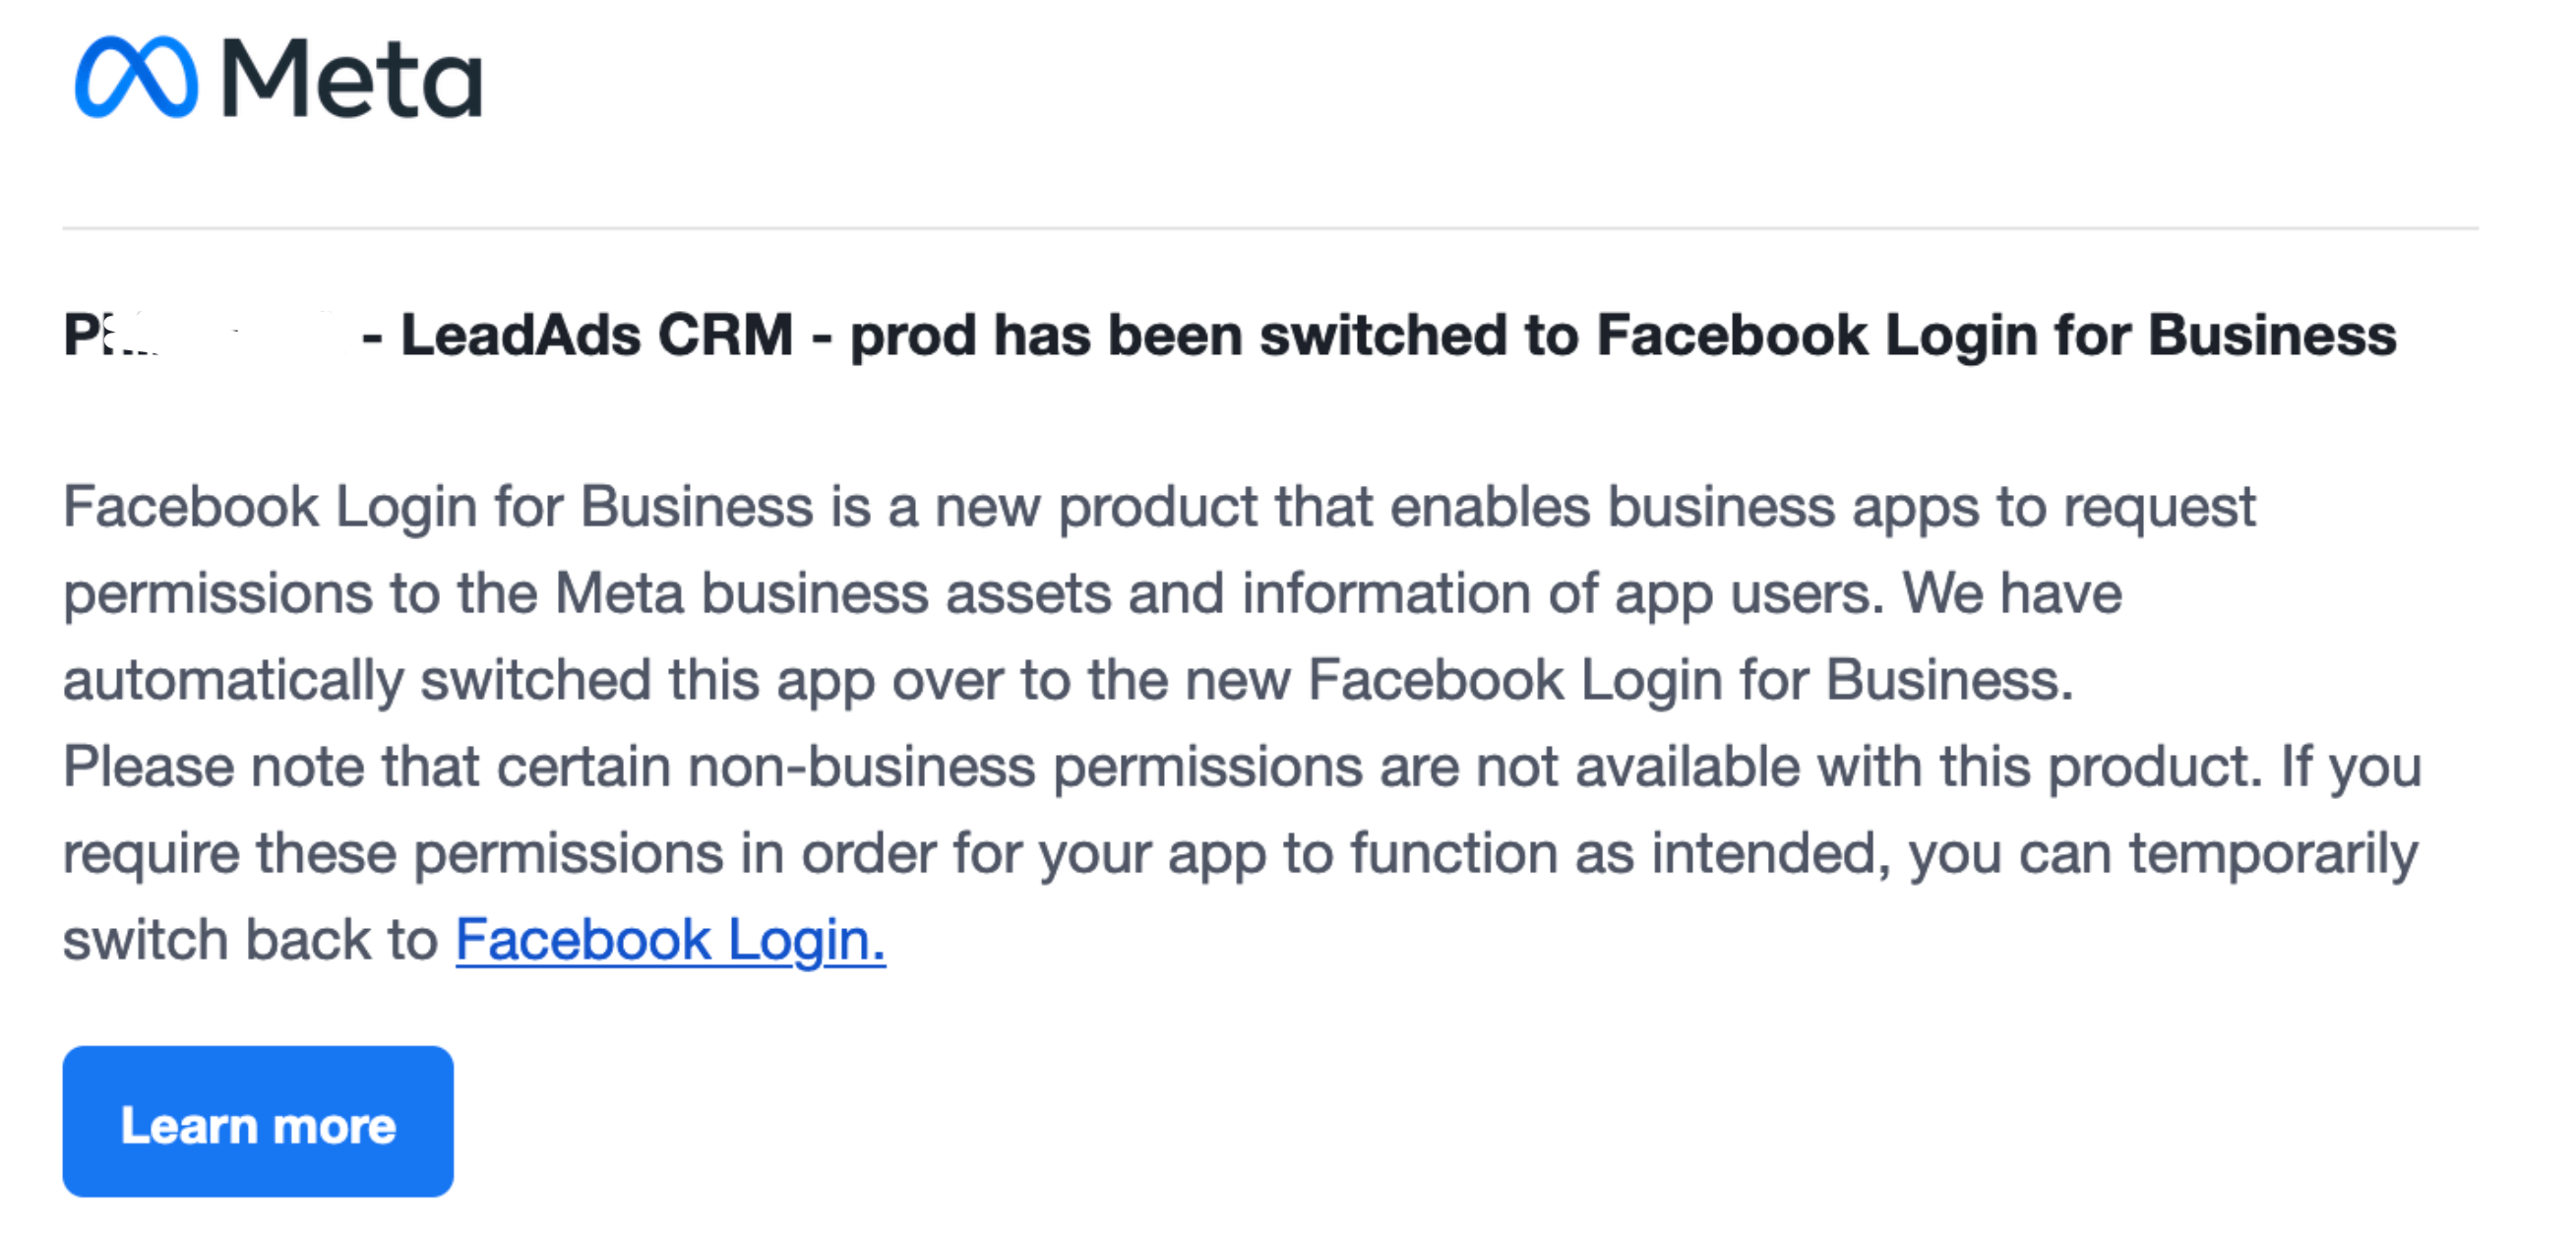2576x1234 pixels.
Task: Click 'Meta business assets' in the paragraph
Action: point(832,593)
